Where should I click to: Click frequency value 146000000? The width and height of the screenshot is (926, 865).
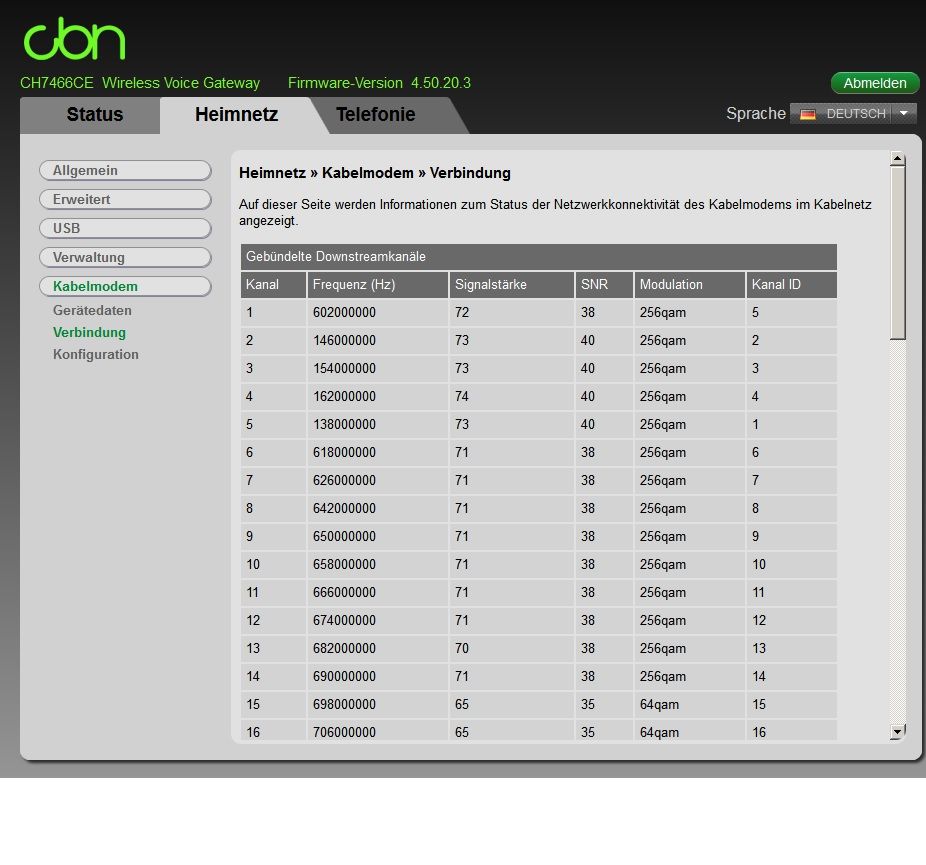tap(344, 341)
